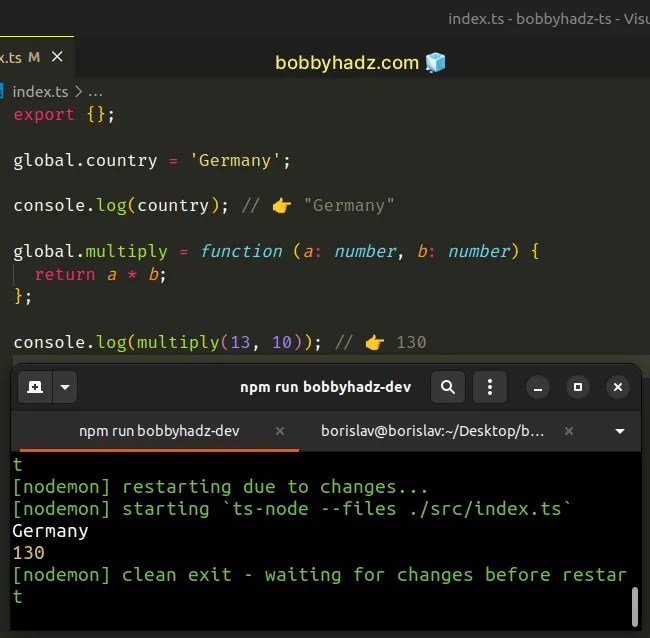Screen dimensions: 650x638
Task: Select the index.ts editor tab
Action: (x=36, y=57)
